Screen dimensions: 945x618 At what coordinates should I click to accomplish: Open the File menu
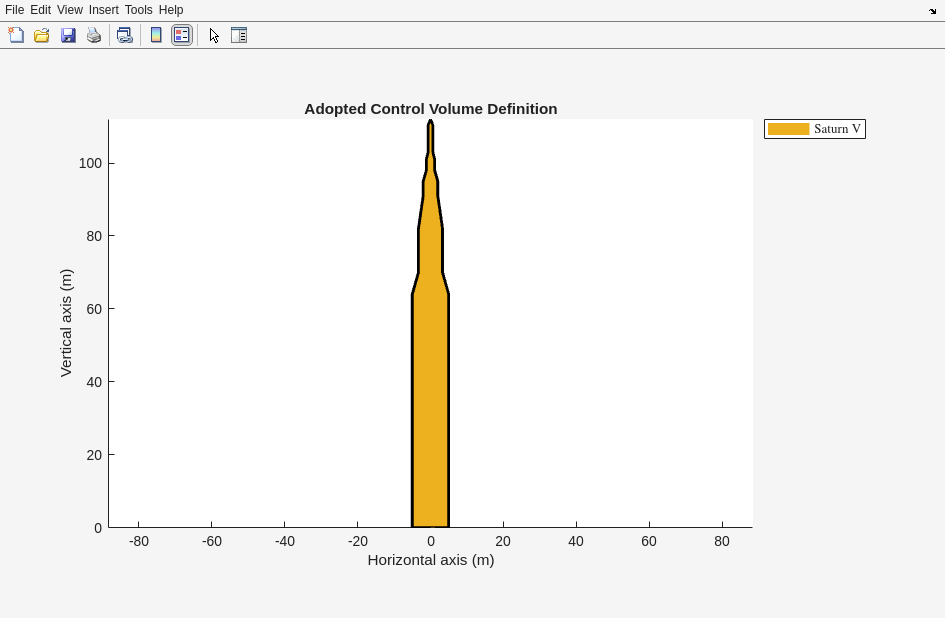click(14, 10)
